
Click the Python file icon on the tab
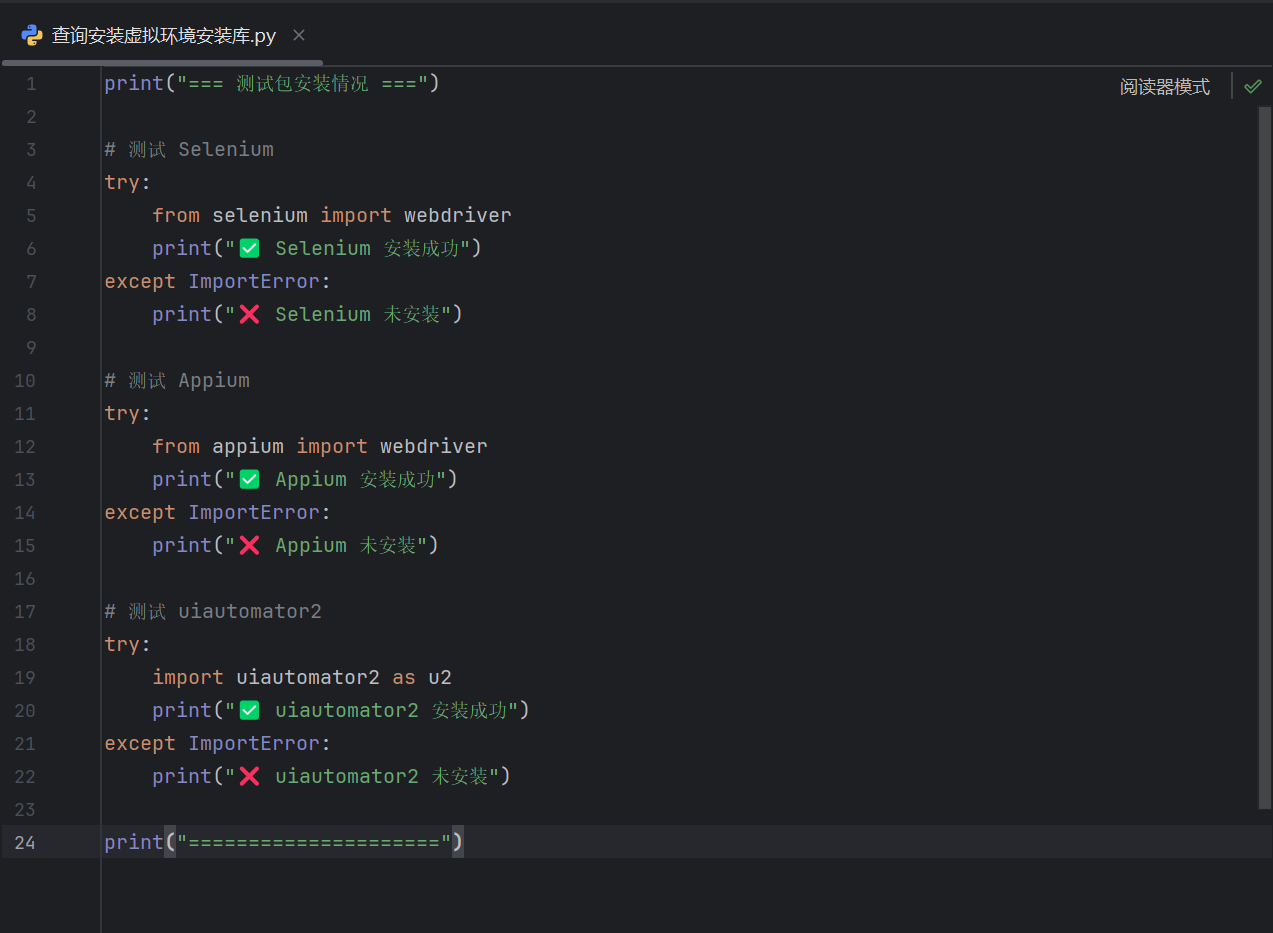tap(31, 35)
